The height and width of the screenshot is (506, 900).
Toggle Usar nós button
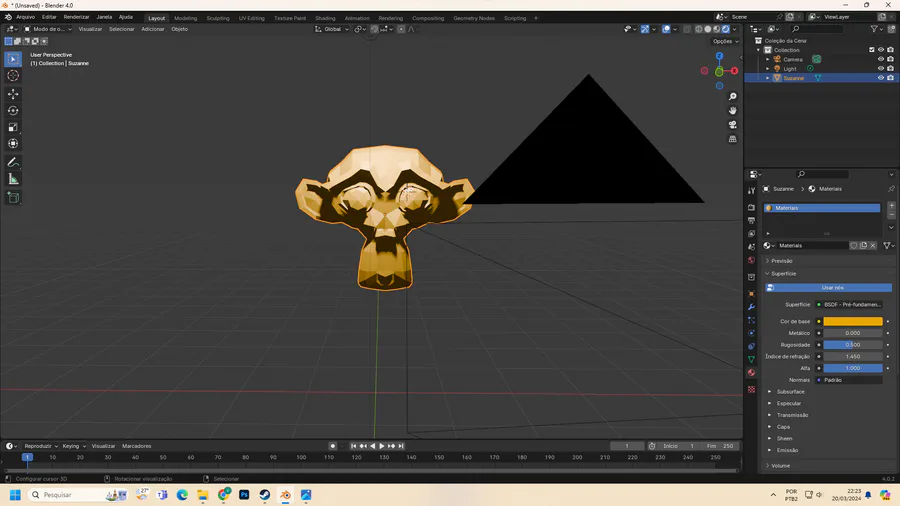[828, 287]
